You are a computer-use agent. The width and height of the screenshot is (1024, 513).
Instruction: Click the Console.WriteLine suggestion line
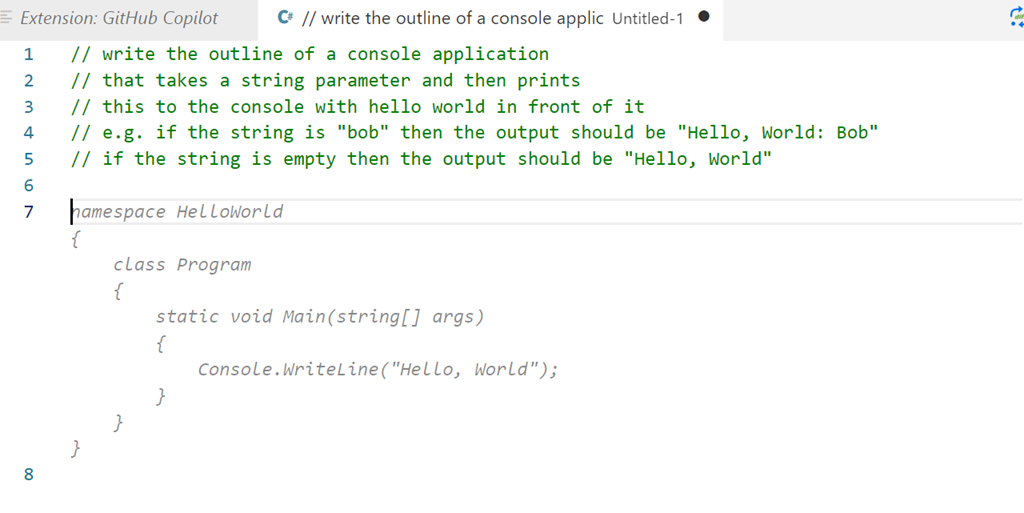tap(377, 370)
